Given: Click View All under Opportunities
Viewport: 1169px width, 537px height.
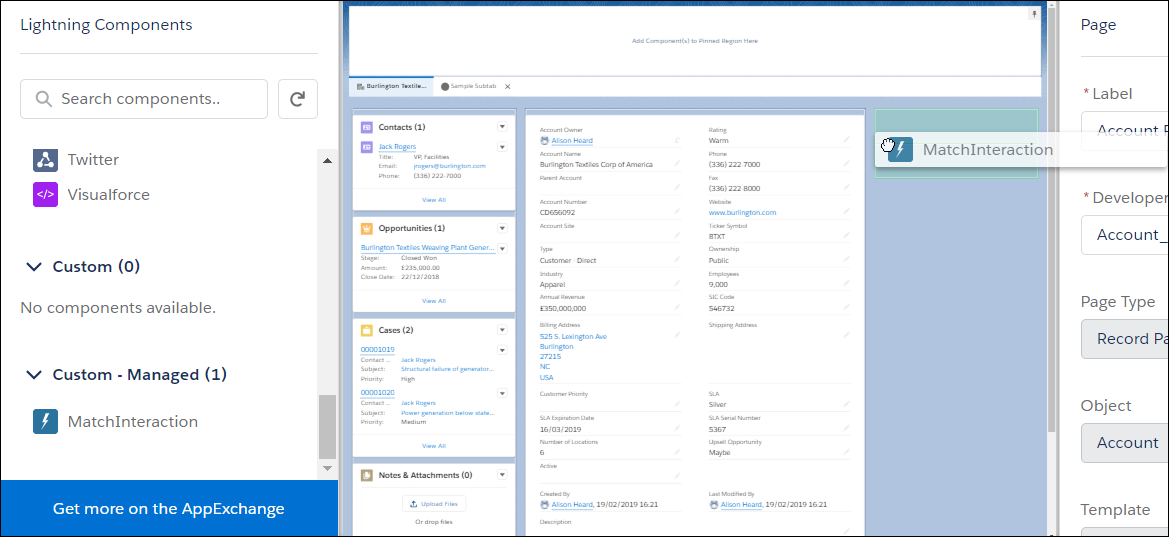Looking at the screenshot, I should pyautogui.click(x=434, y=301).
